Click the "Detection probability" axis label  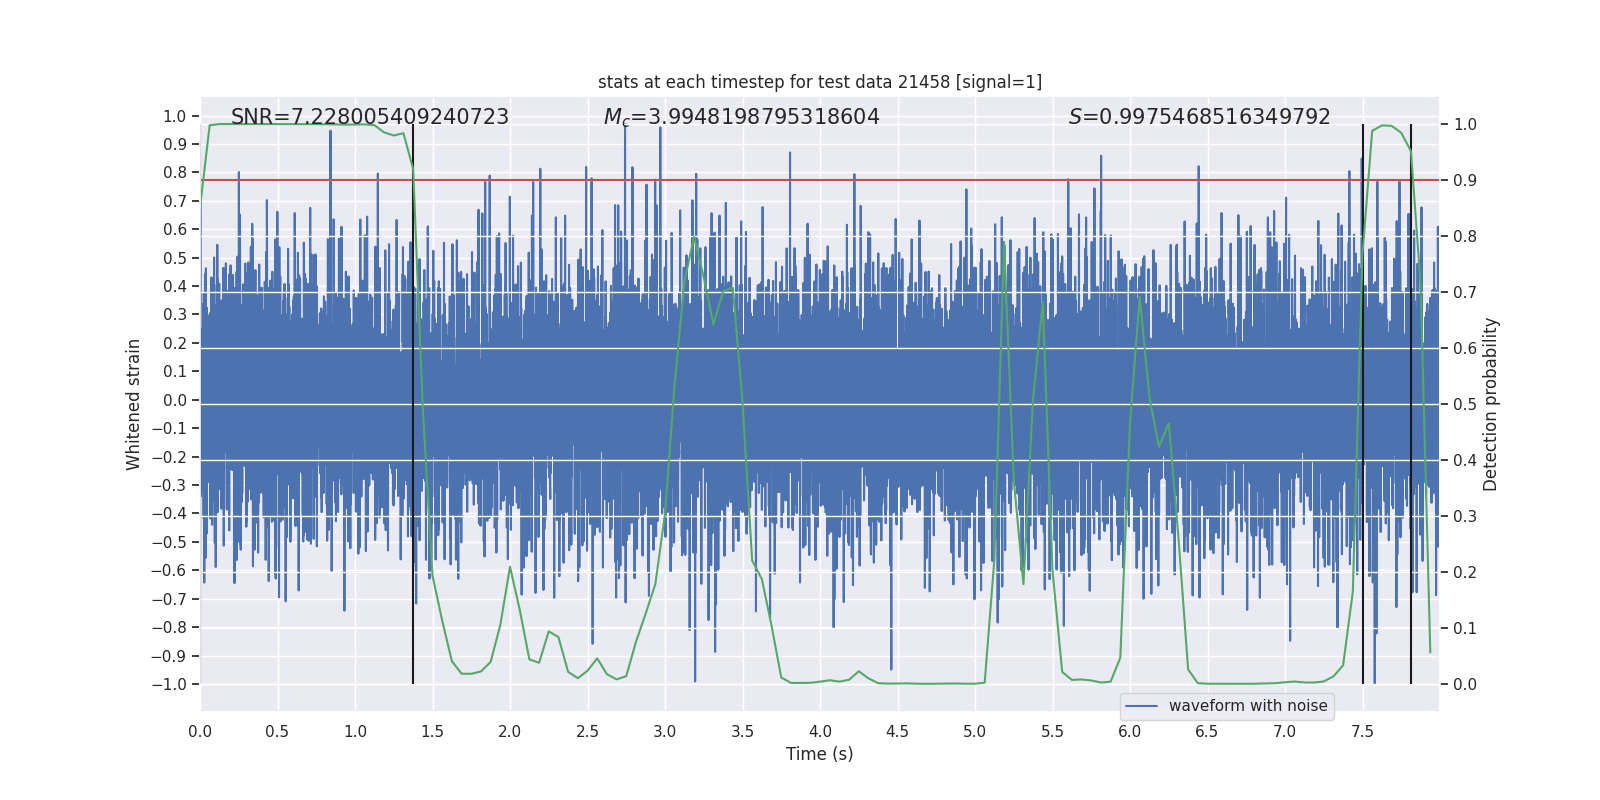[x=1491, y=404]
